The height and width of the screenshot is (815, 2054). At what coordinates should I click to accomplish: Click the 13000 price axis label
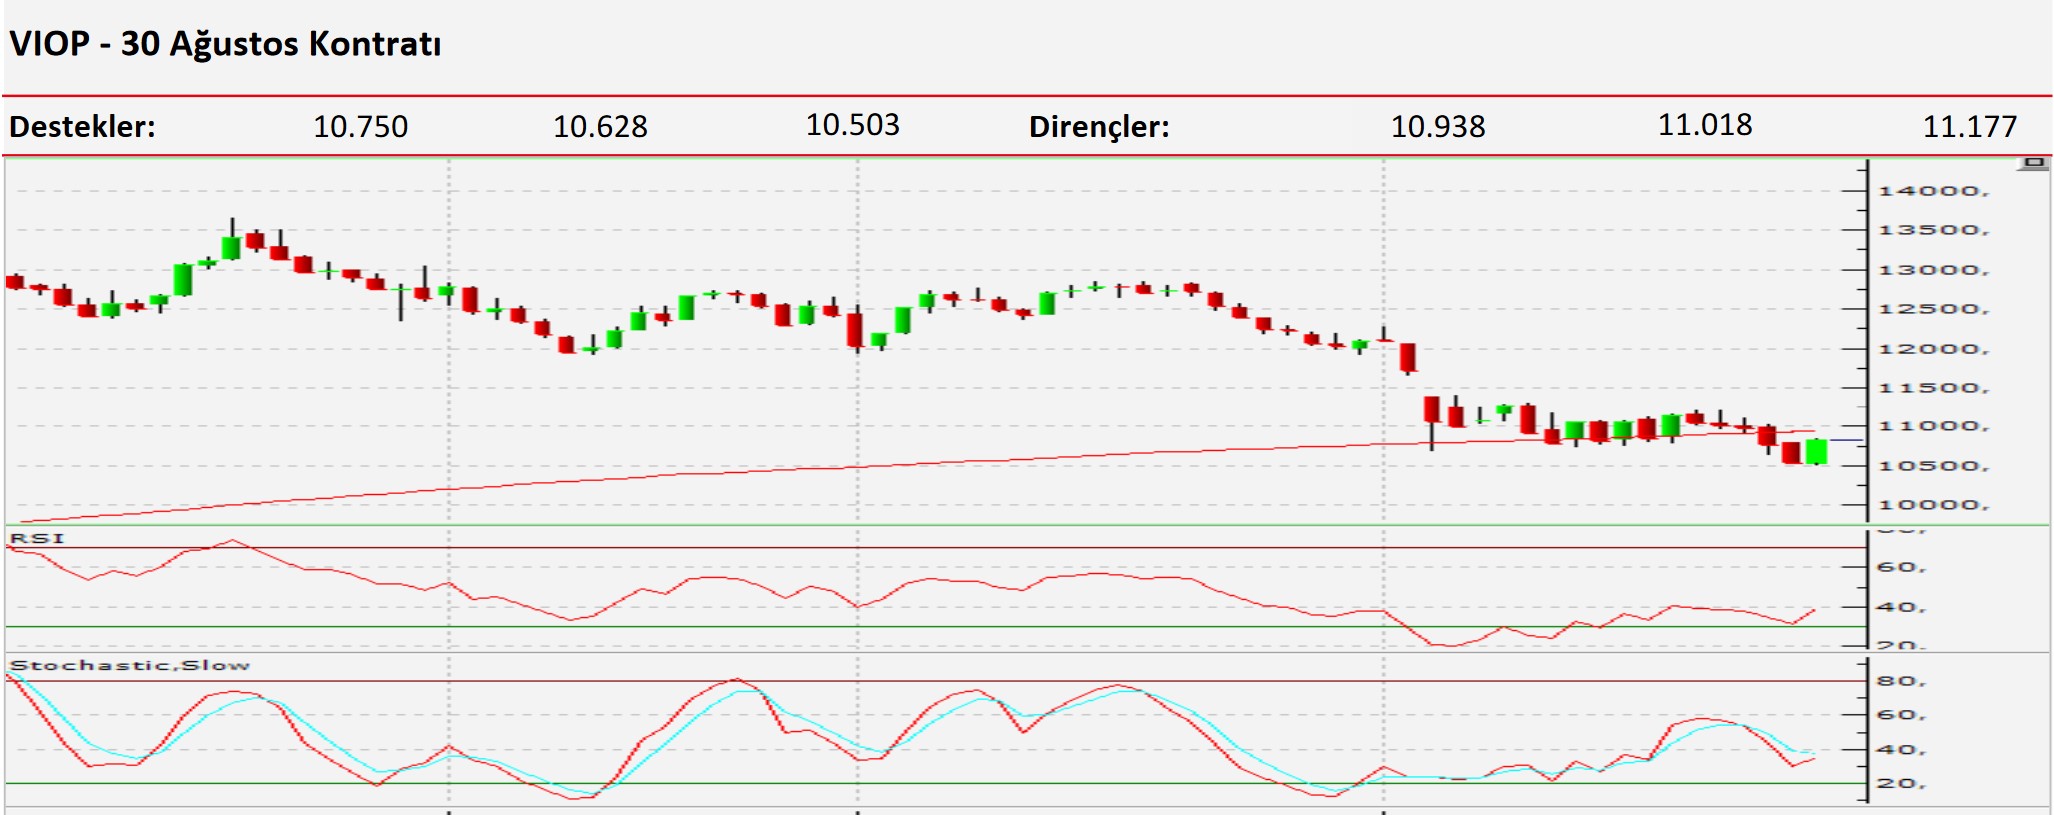[x=1933, y=270]
